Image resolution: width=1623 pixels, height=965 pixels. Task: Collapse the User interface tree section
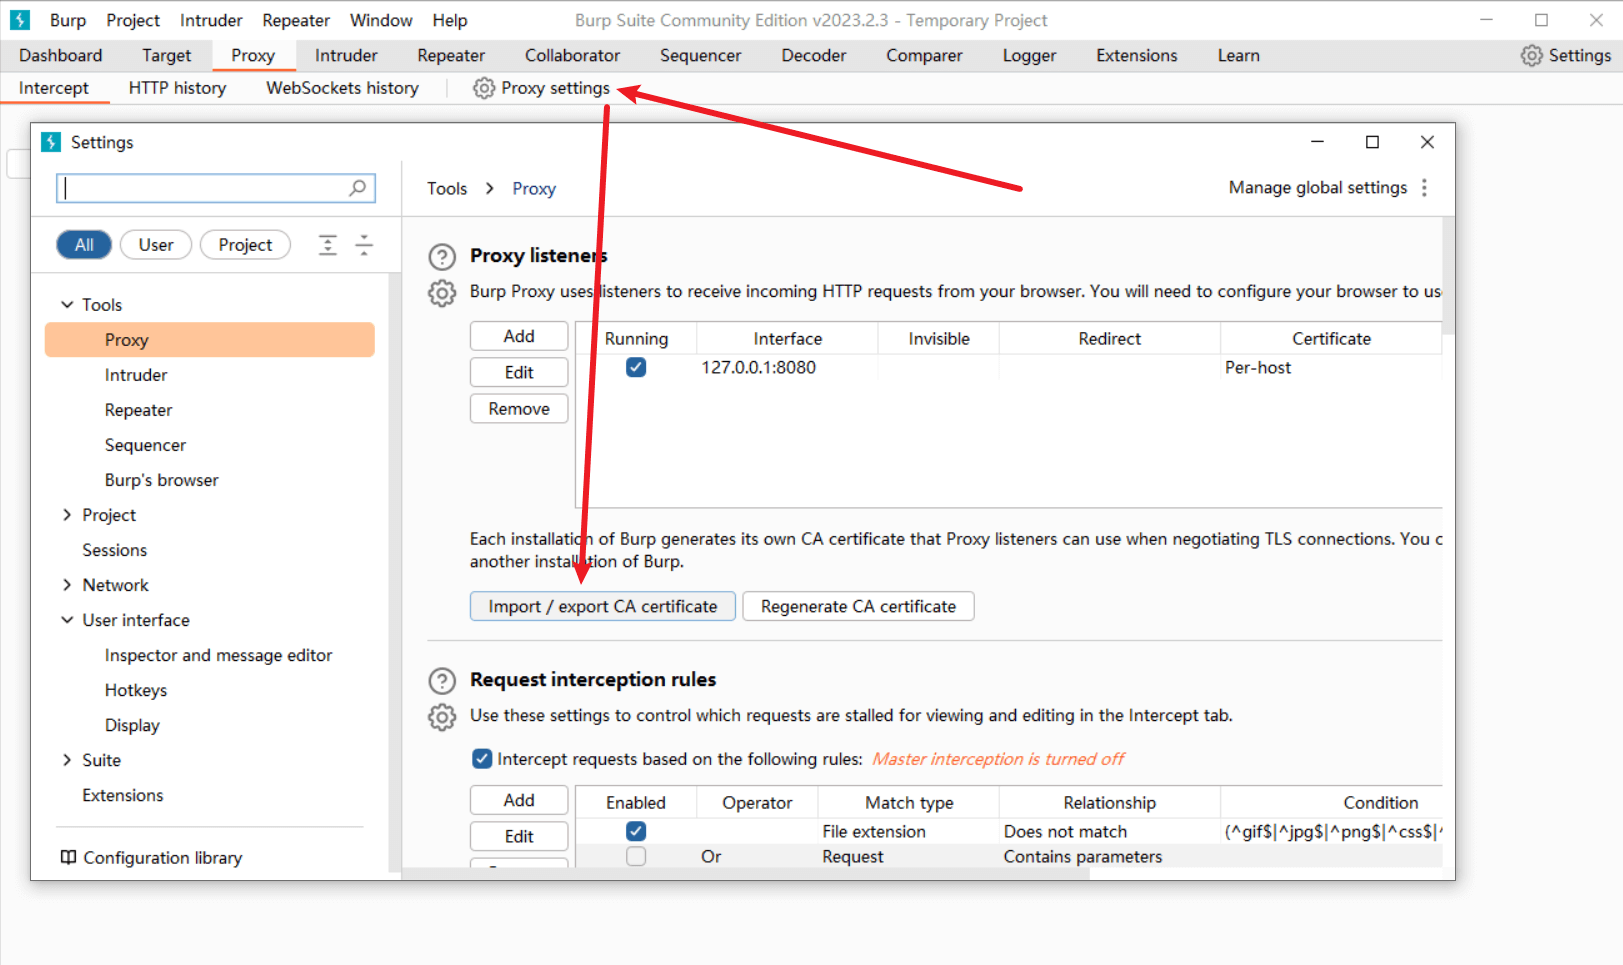(x=67, y=620)
